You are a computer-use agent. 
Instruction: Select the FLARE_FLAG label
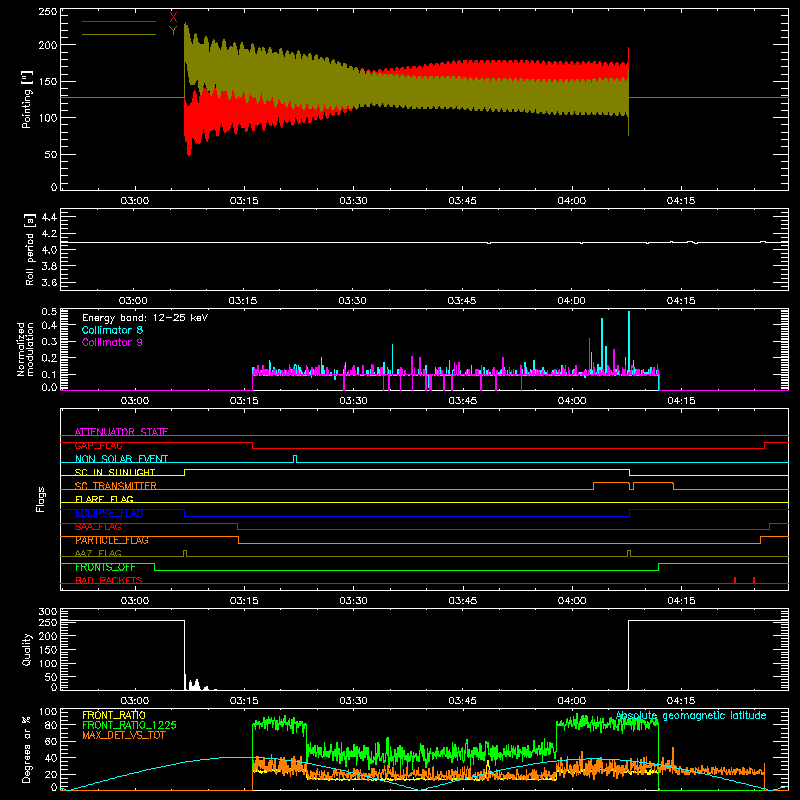pos(104,499)
